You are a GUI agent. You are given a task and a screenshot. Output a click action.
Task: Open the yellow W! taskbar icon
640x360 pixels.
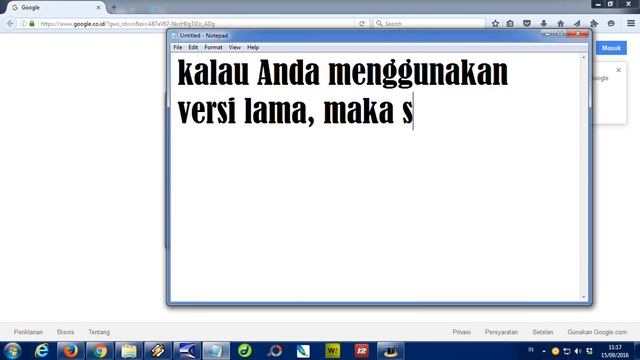click(333, 351)
